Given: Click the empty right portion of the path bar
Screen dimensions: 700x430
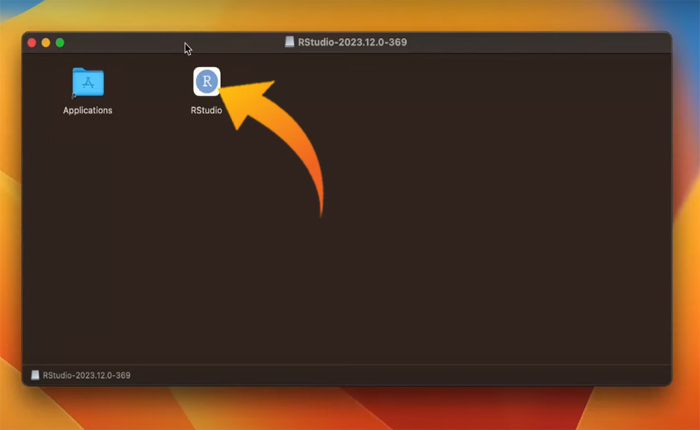Looking at the screenshot, I should pos(450,375).
